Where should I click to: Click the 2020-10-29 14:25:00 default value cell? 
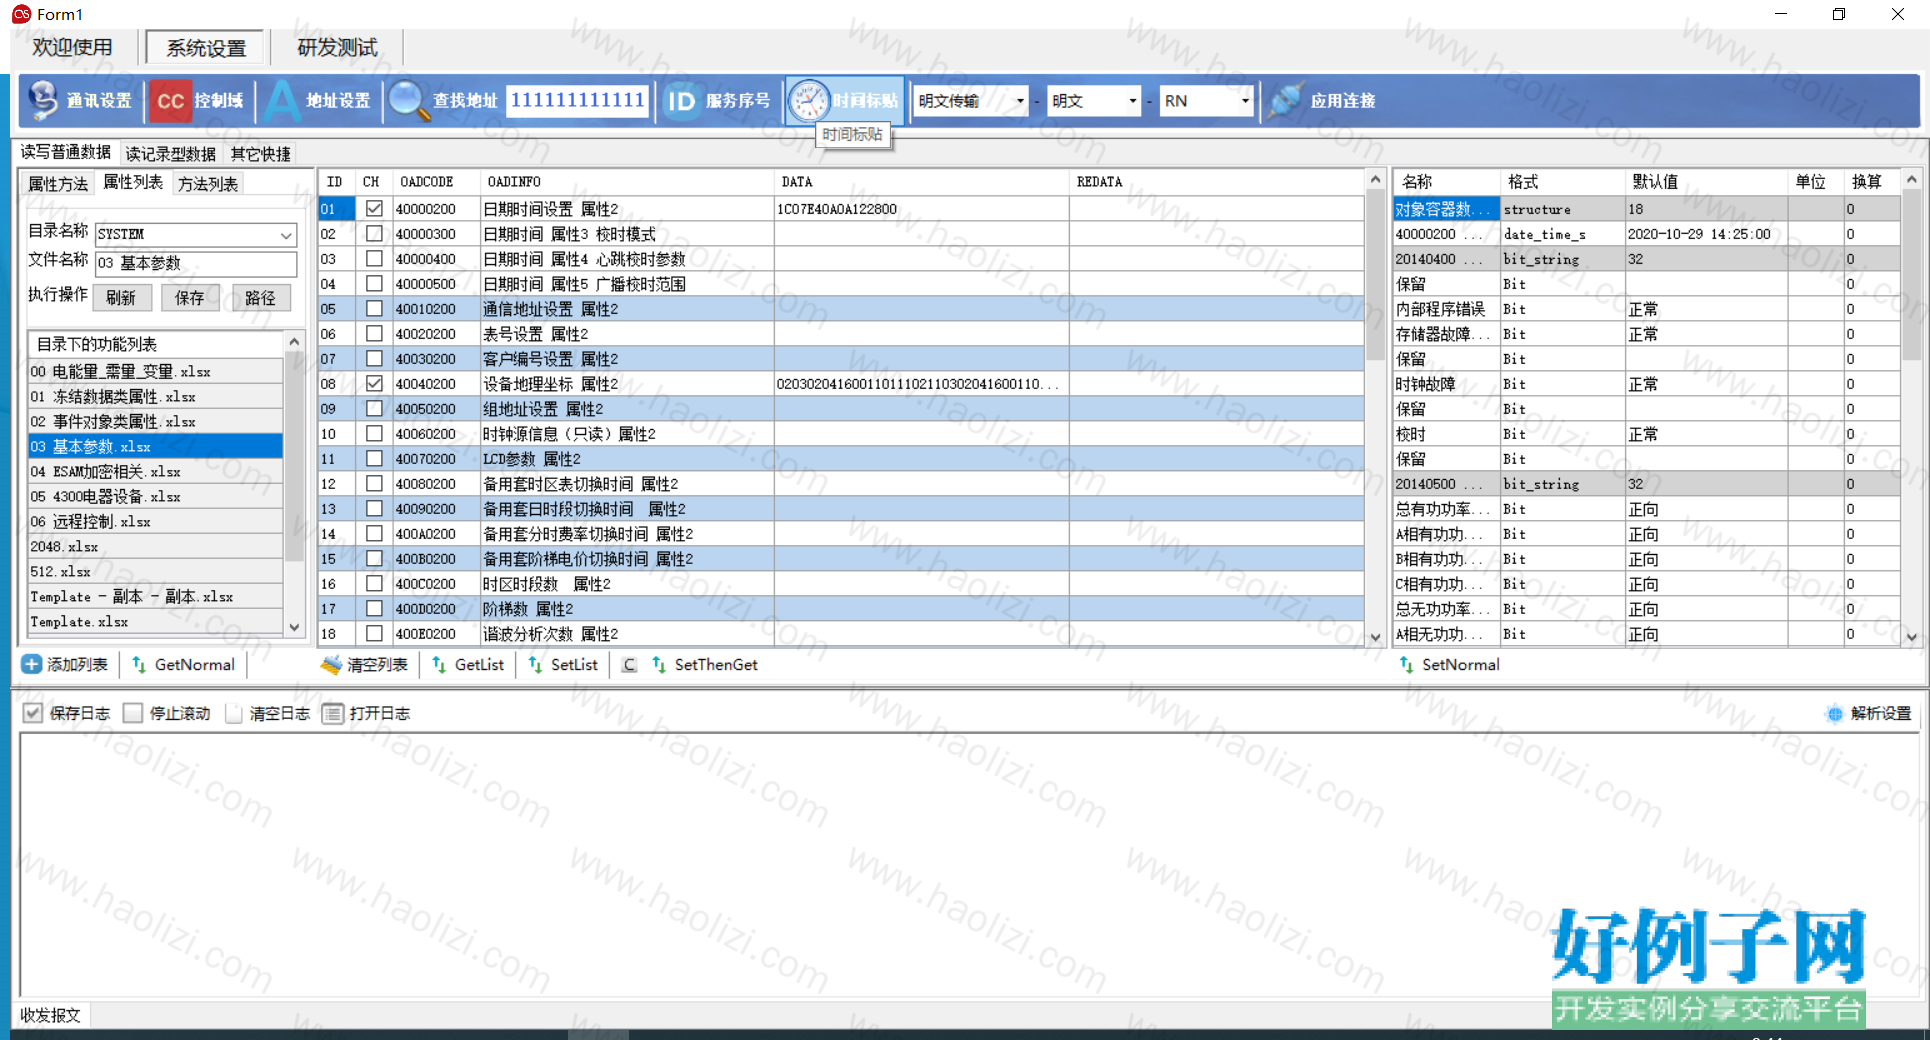[x=1706, y=234]
